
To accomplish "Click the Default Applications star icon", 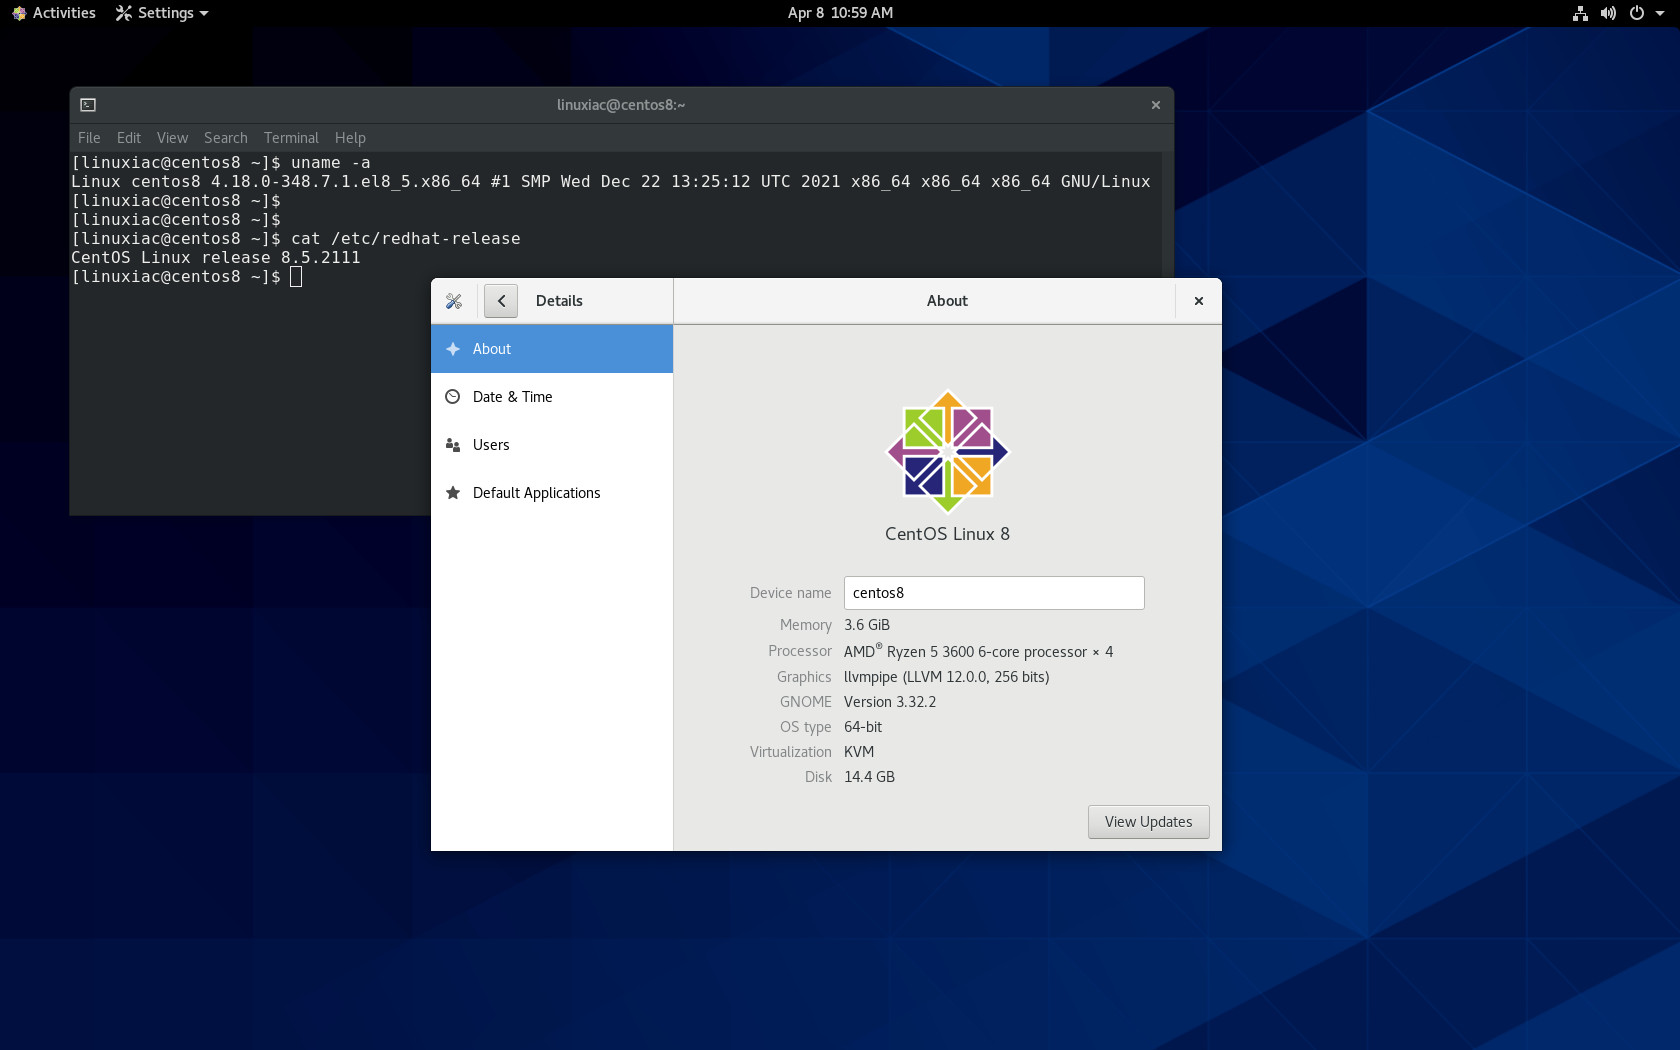I will click(453, 493).
